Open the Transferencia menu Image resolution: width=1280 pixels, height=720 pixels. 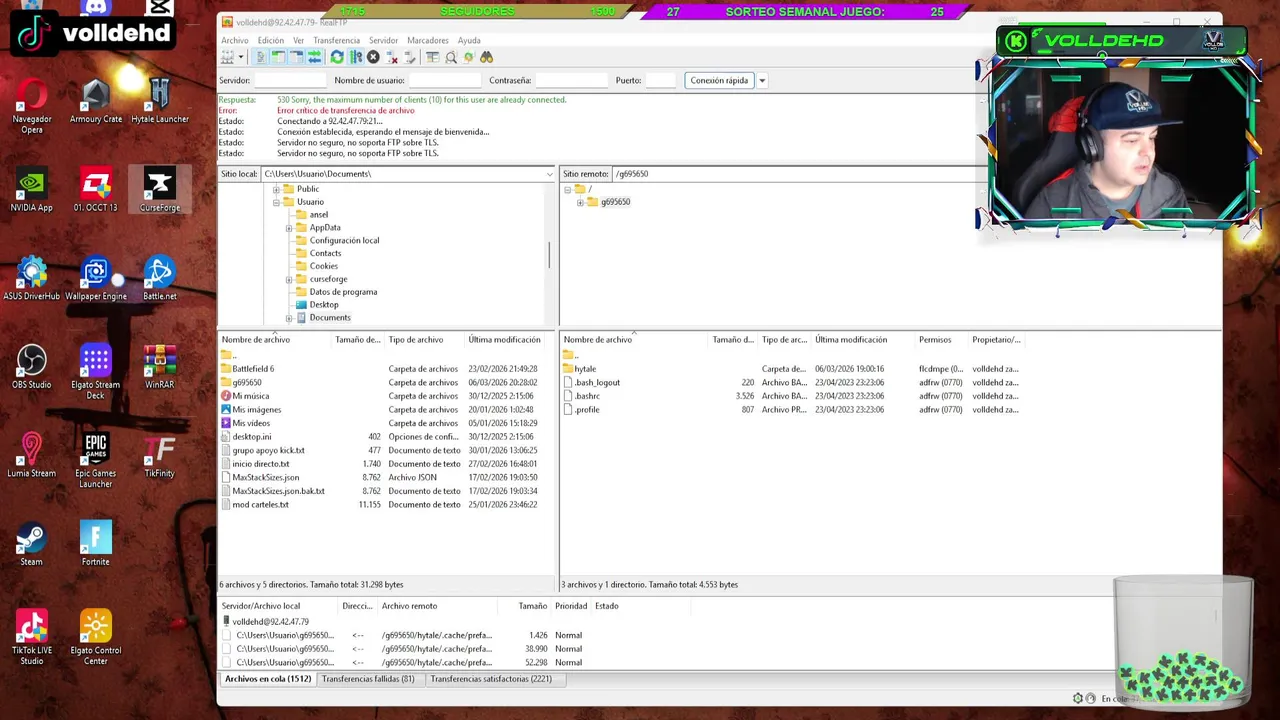(336, 41)
